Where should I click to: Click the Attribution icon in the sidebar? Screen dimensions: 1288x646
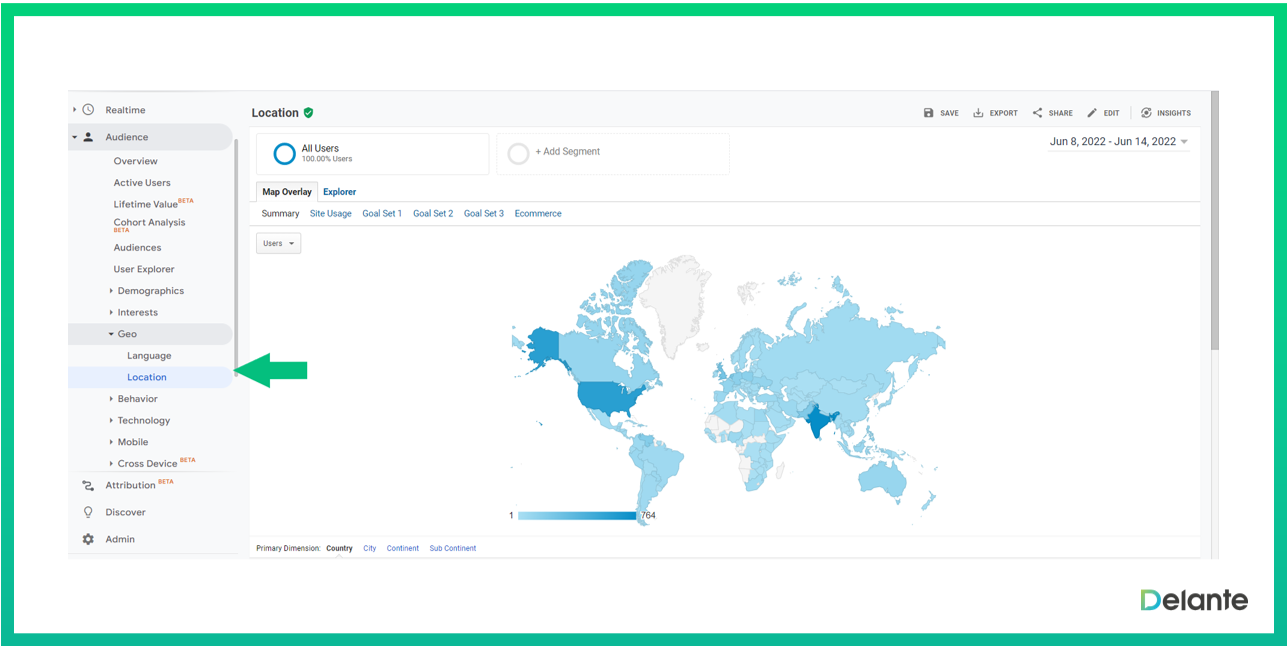[88, 486]
